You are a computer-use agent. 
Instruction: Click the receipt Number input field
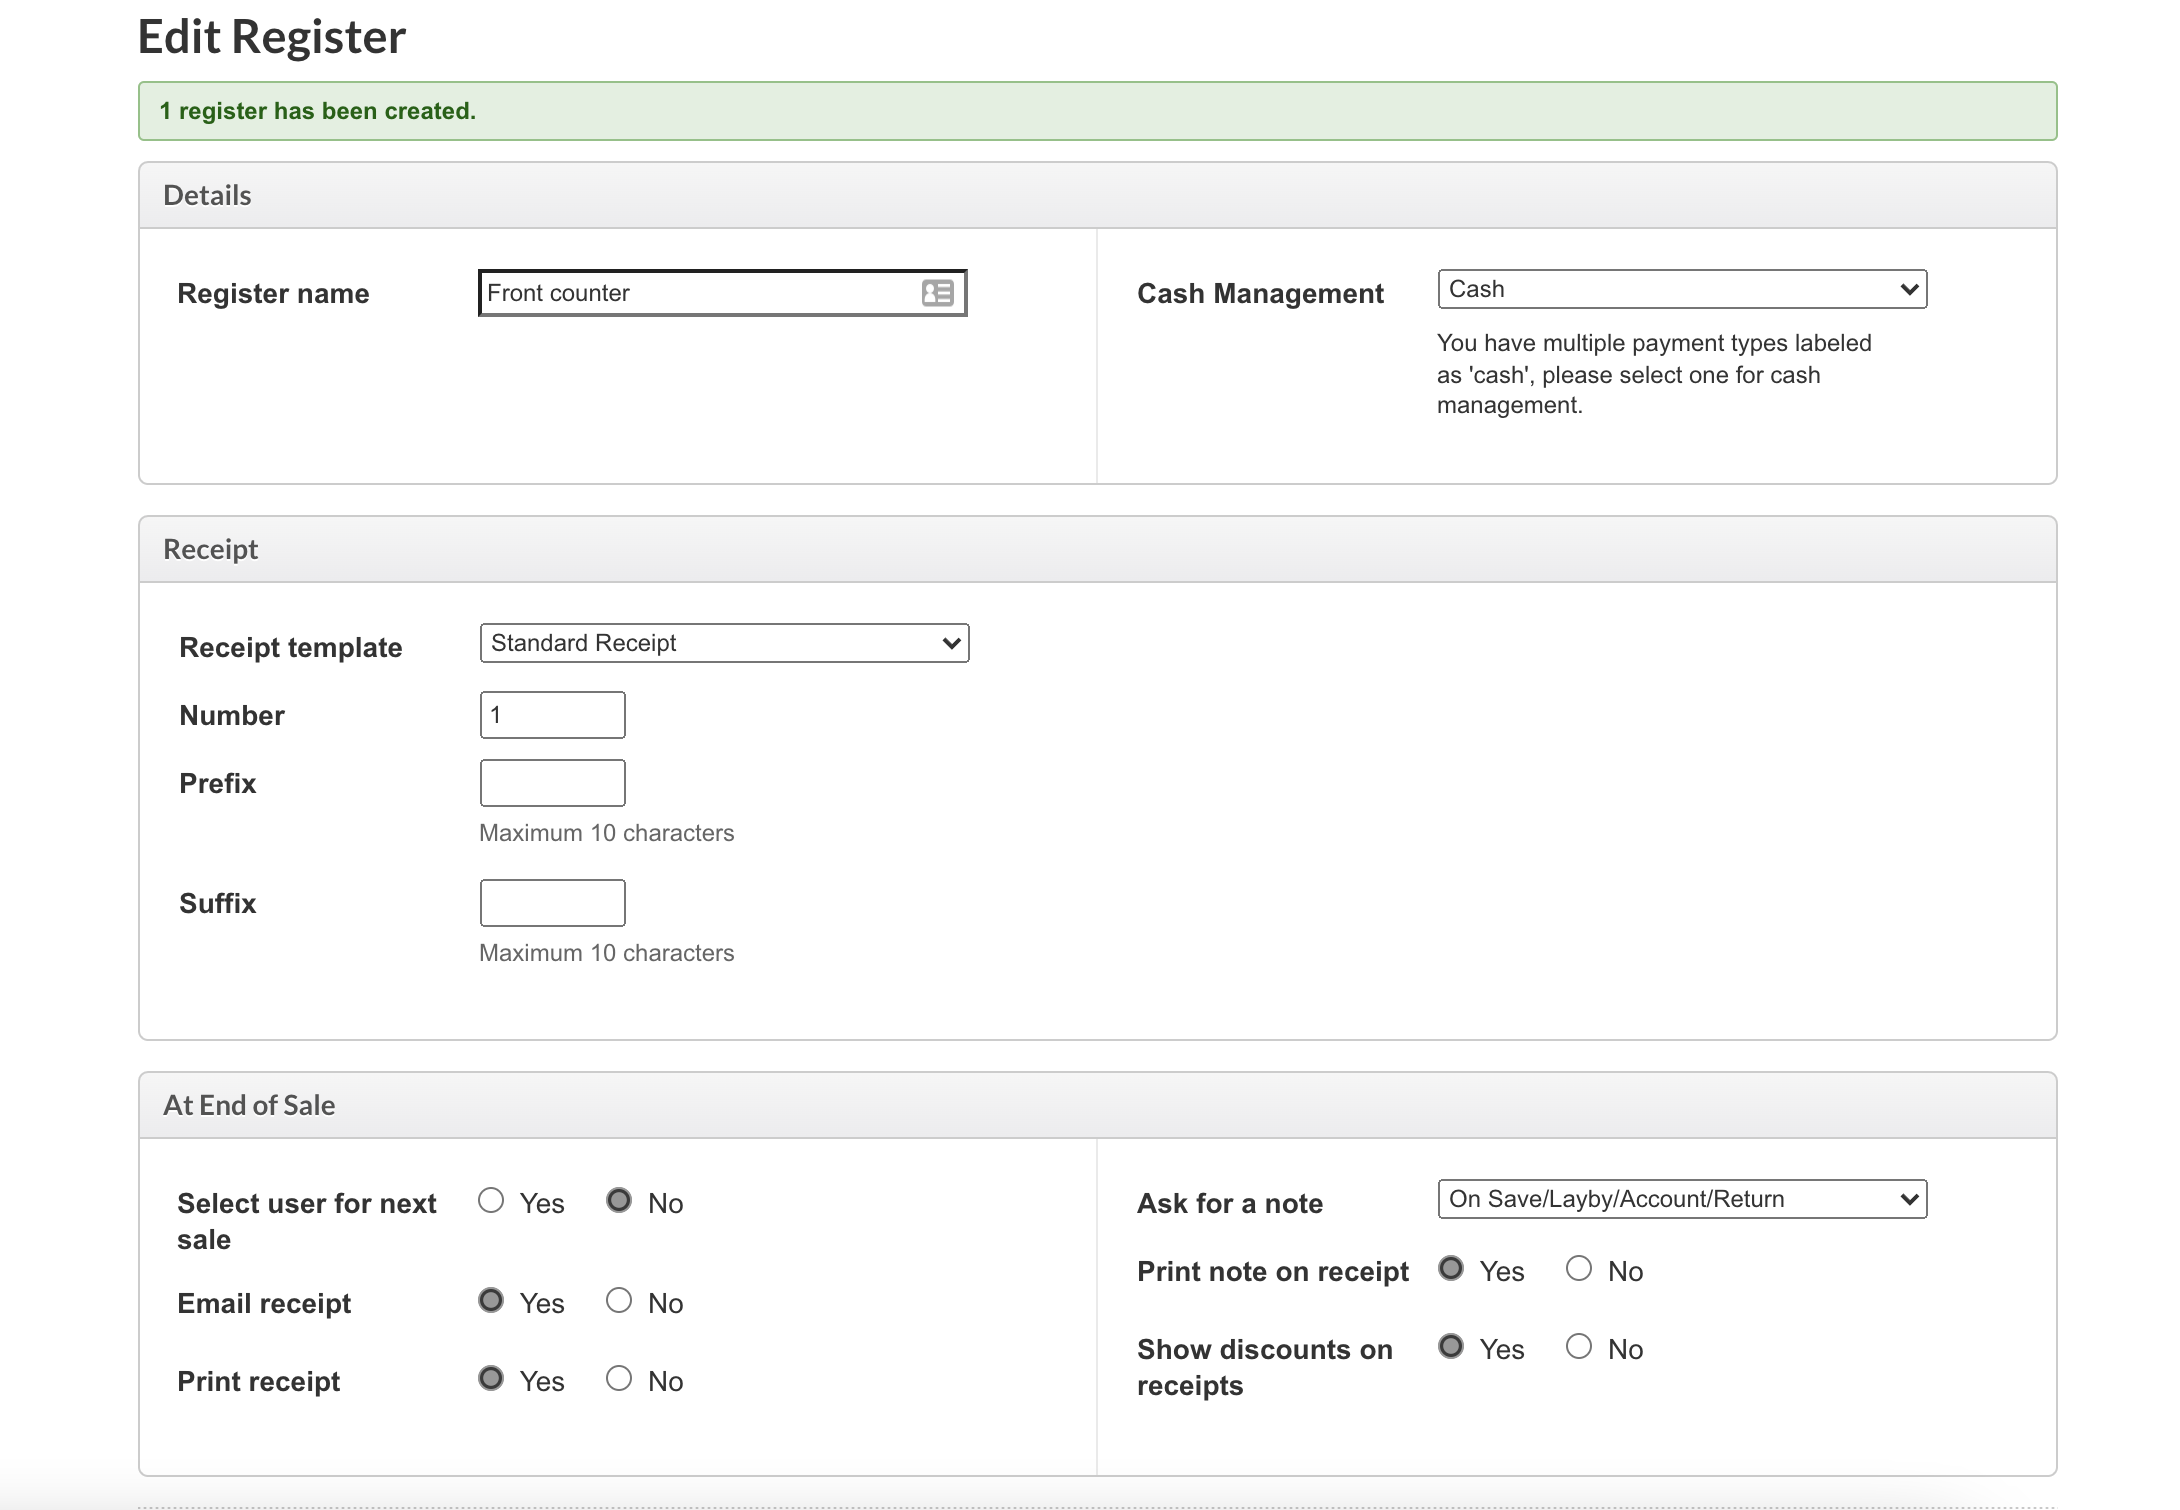pyautogui.click(x=551, y=714)
